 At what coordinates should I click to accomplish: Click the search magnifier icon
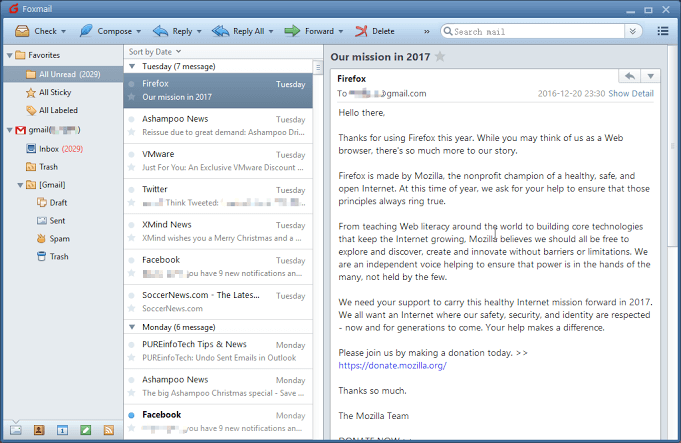pos(448,31)
